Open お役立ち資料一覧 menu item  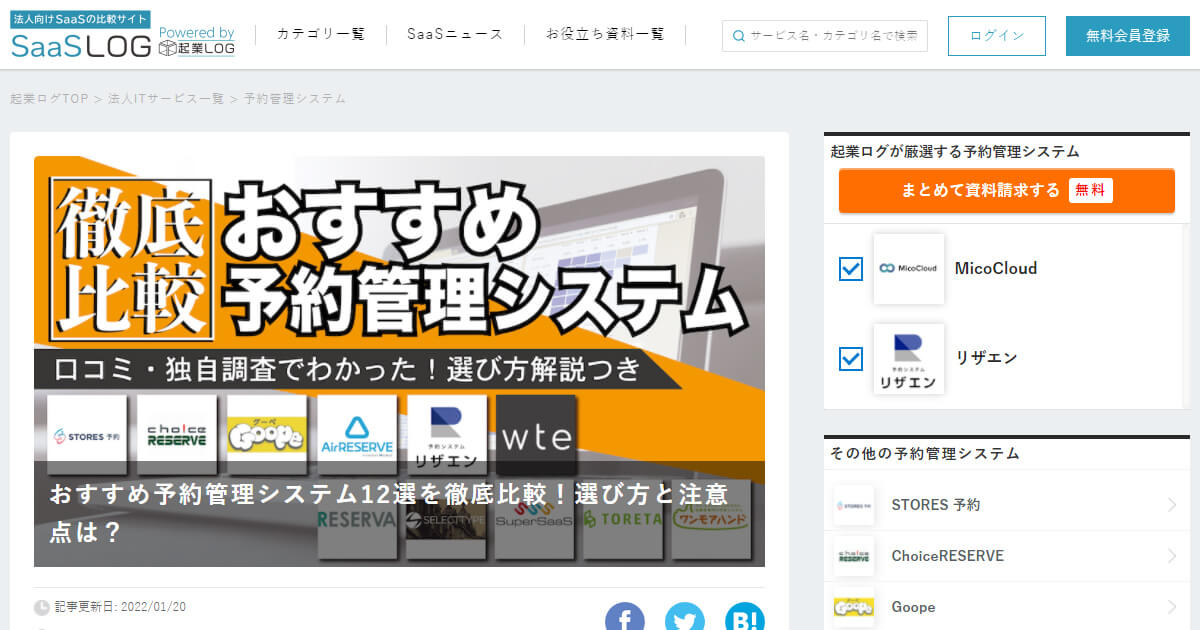(605, 34)
